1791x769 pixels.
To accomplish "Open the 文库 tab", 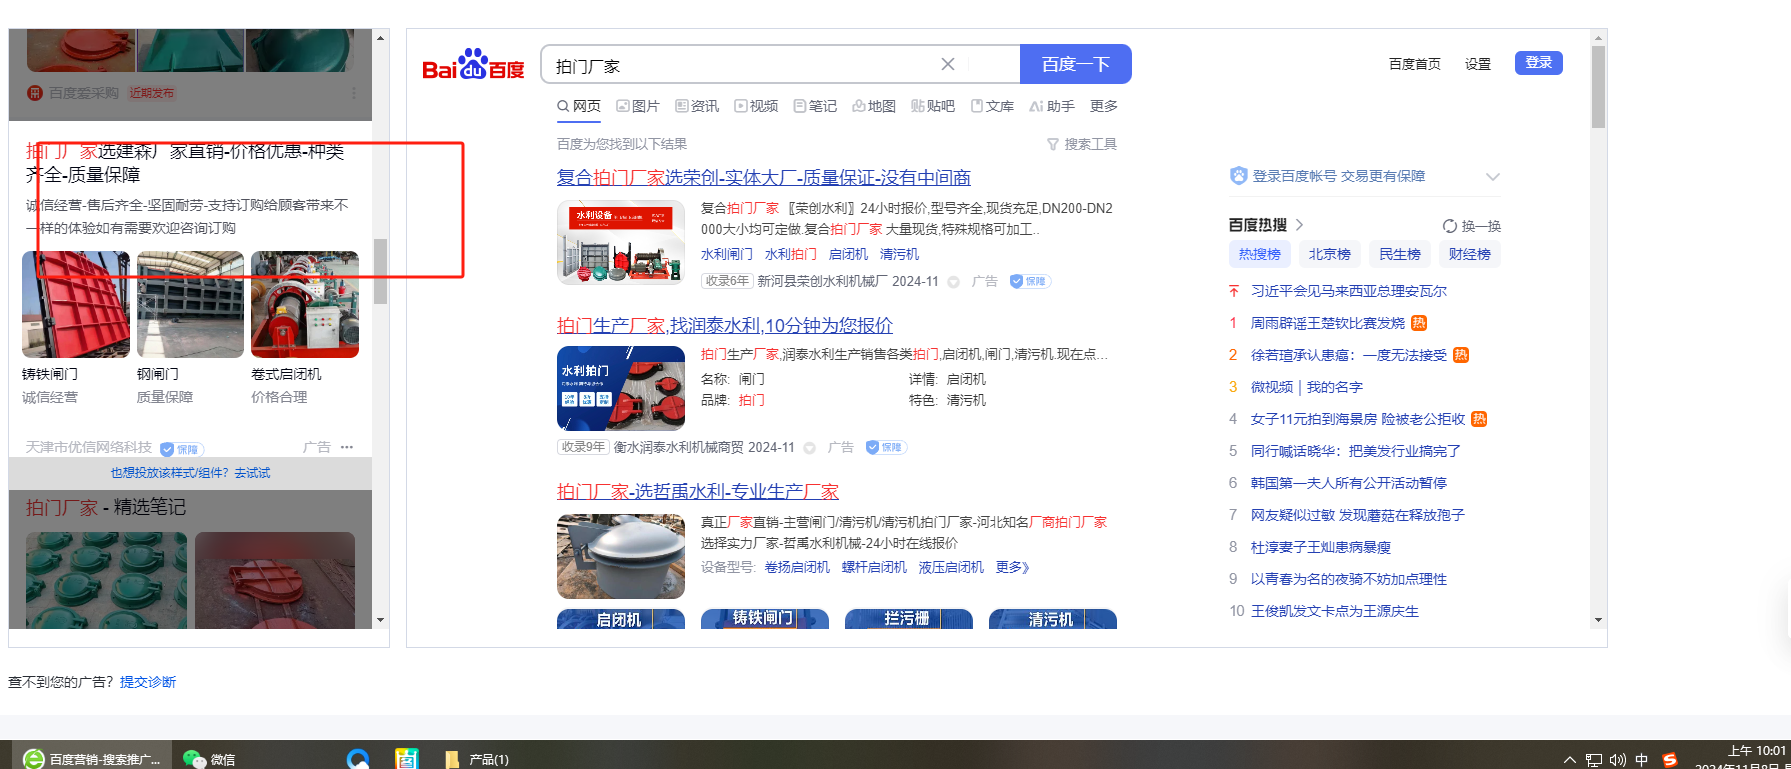I will click(992, 106).
